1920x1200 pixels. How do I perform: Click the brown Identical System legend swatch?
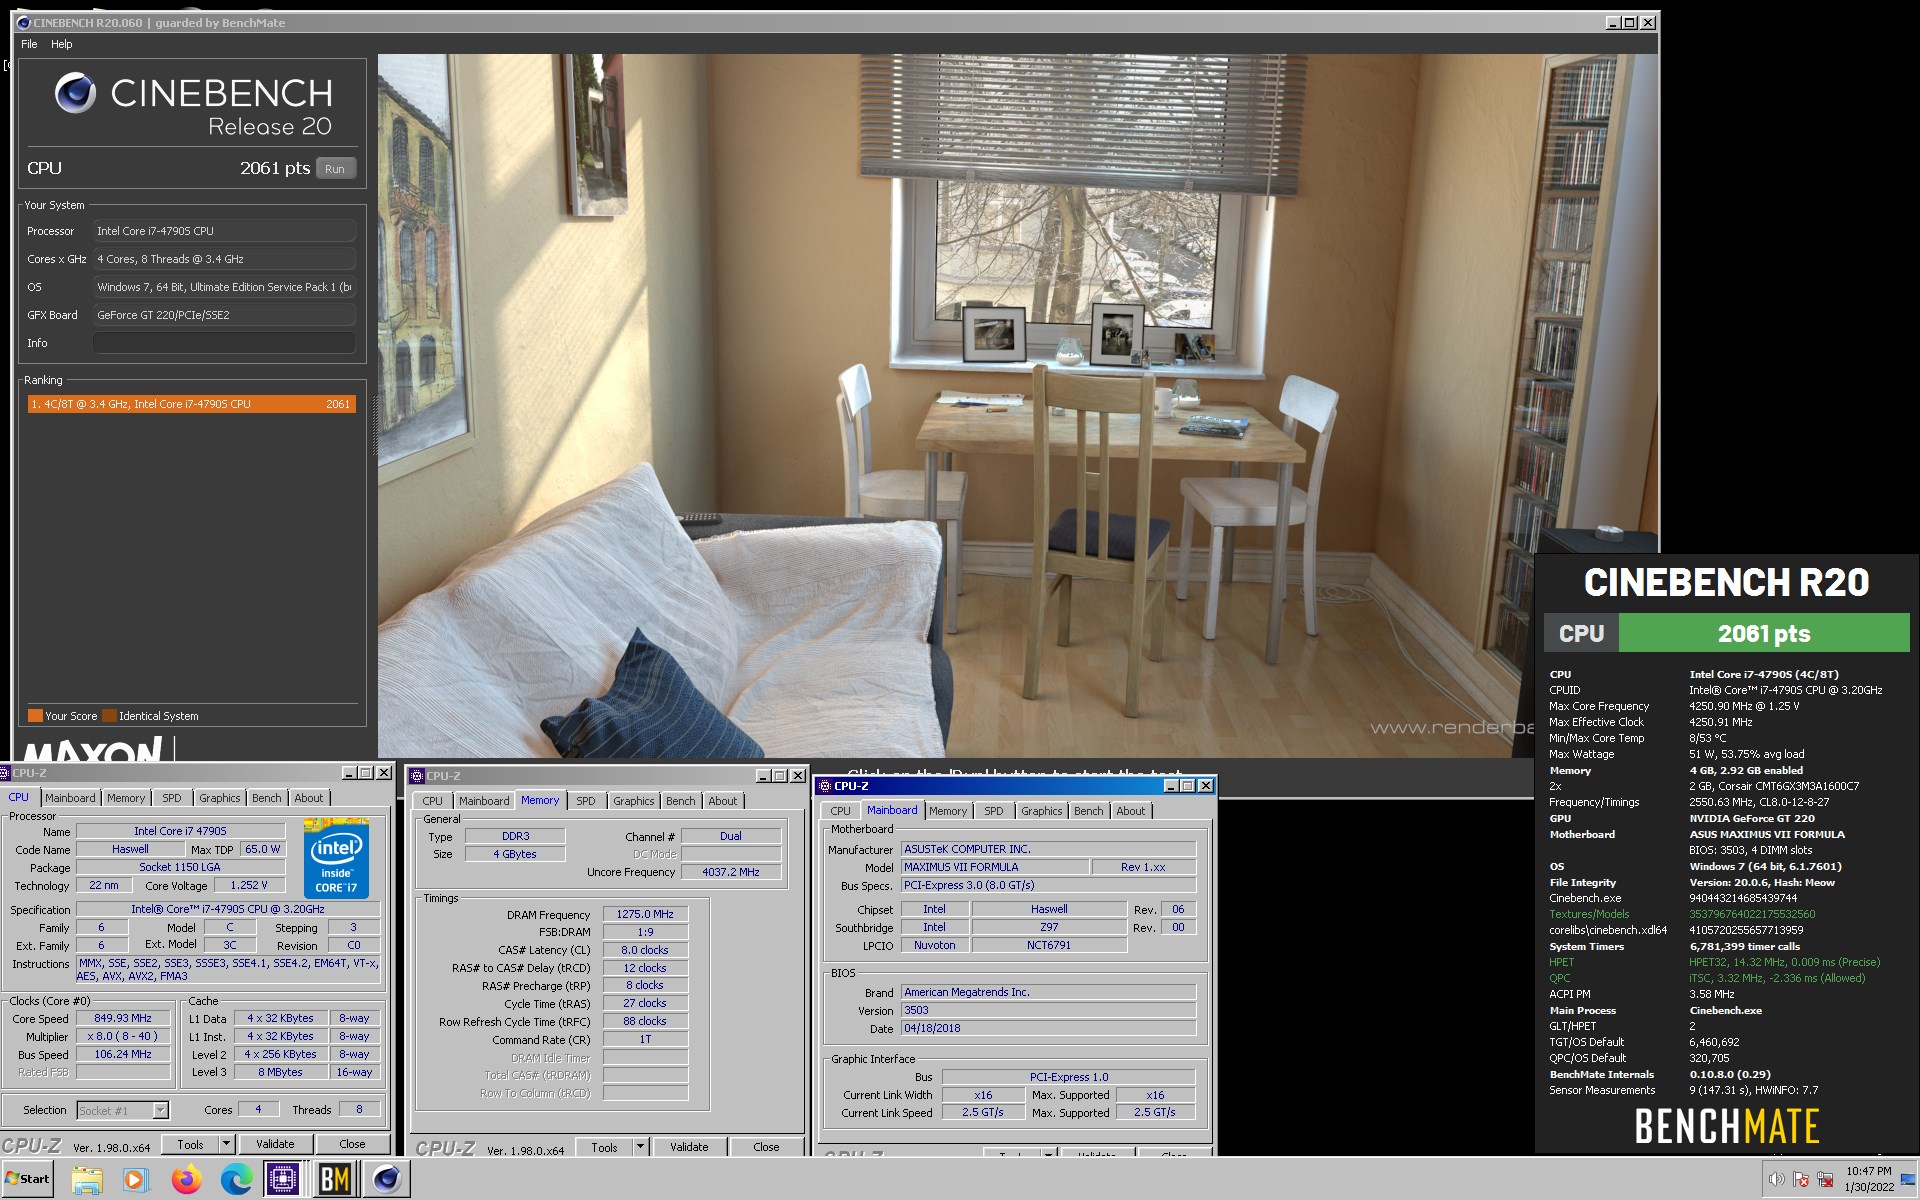coord(109,716)
